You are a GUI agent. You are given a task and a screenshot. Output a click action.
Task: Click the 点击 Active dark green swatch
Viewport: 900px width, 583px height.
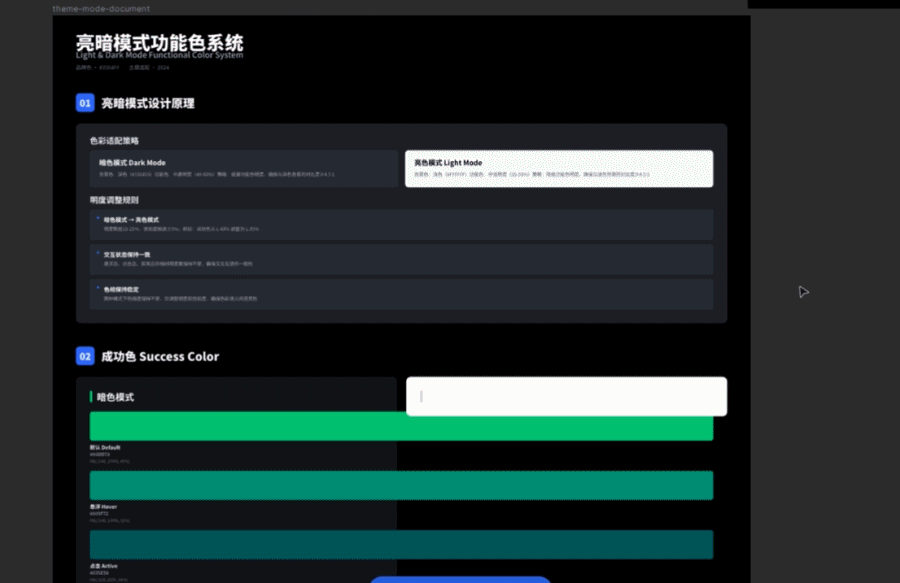(400, 542)
